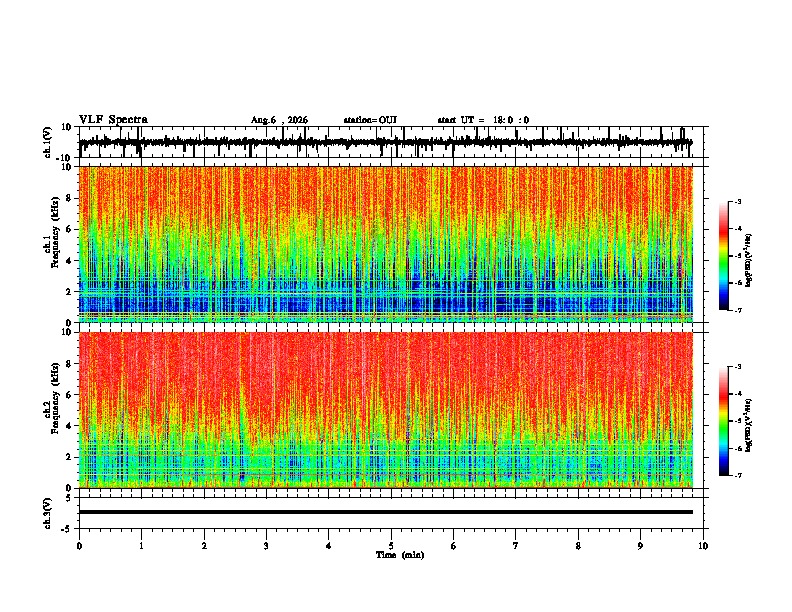Viewport: 792px width, 612px height.
Task: Click the "-3" label on ch.1 colorbar
Action: (738, 201)
